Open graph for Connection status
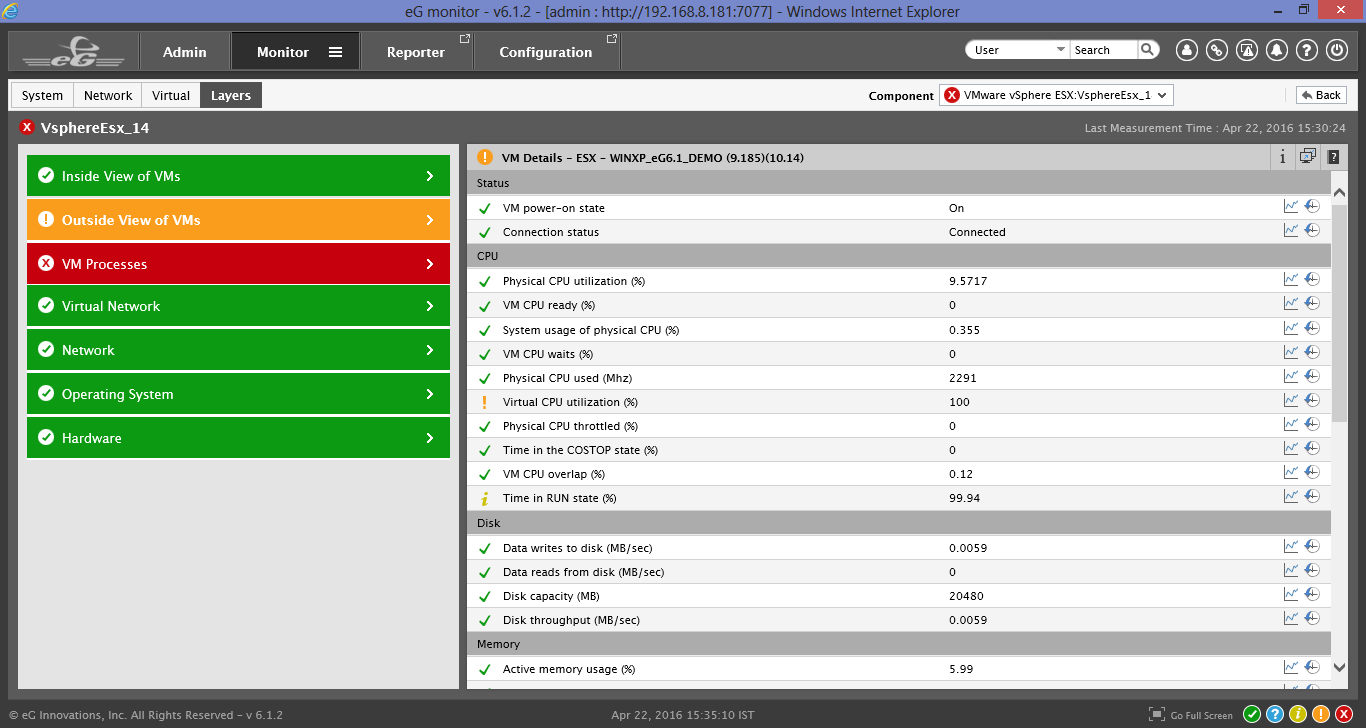 1291,230
